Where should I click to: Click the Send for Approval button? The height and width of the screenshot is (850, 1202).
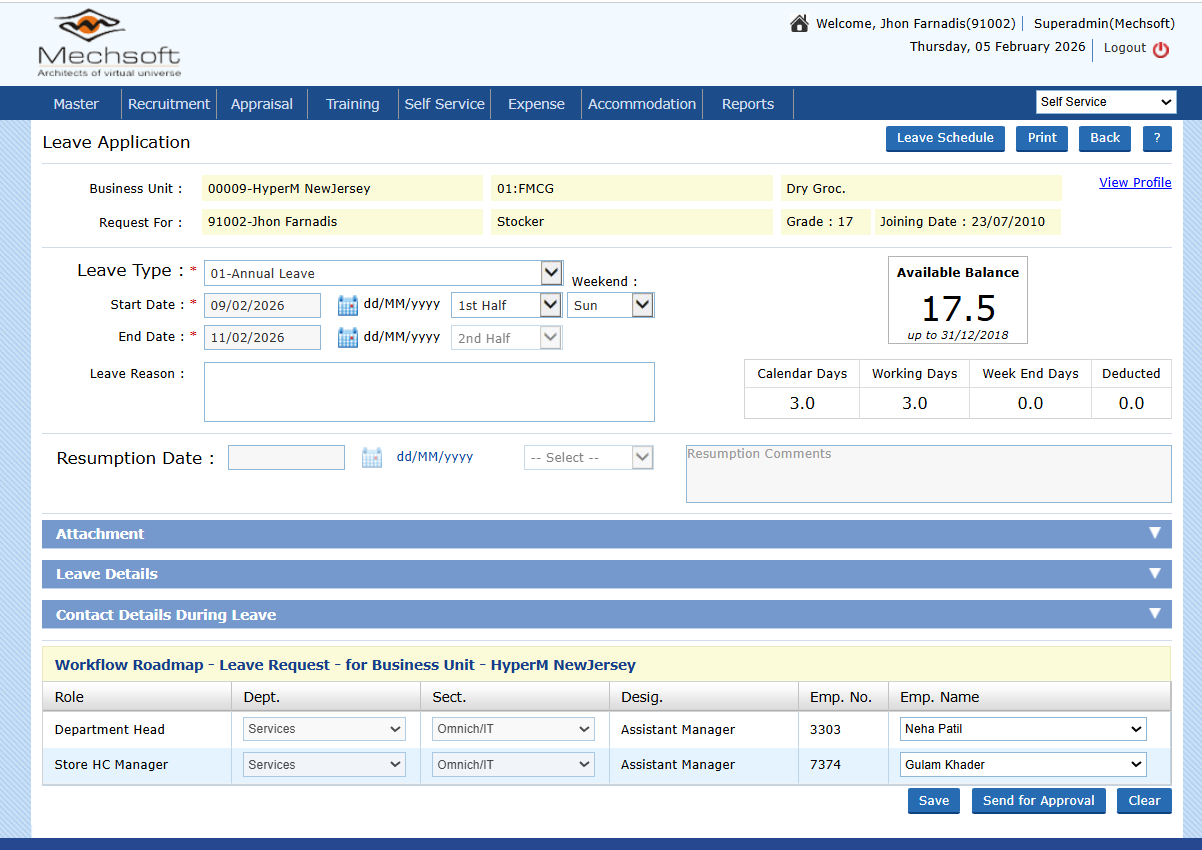tap(1038, 801)
